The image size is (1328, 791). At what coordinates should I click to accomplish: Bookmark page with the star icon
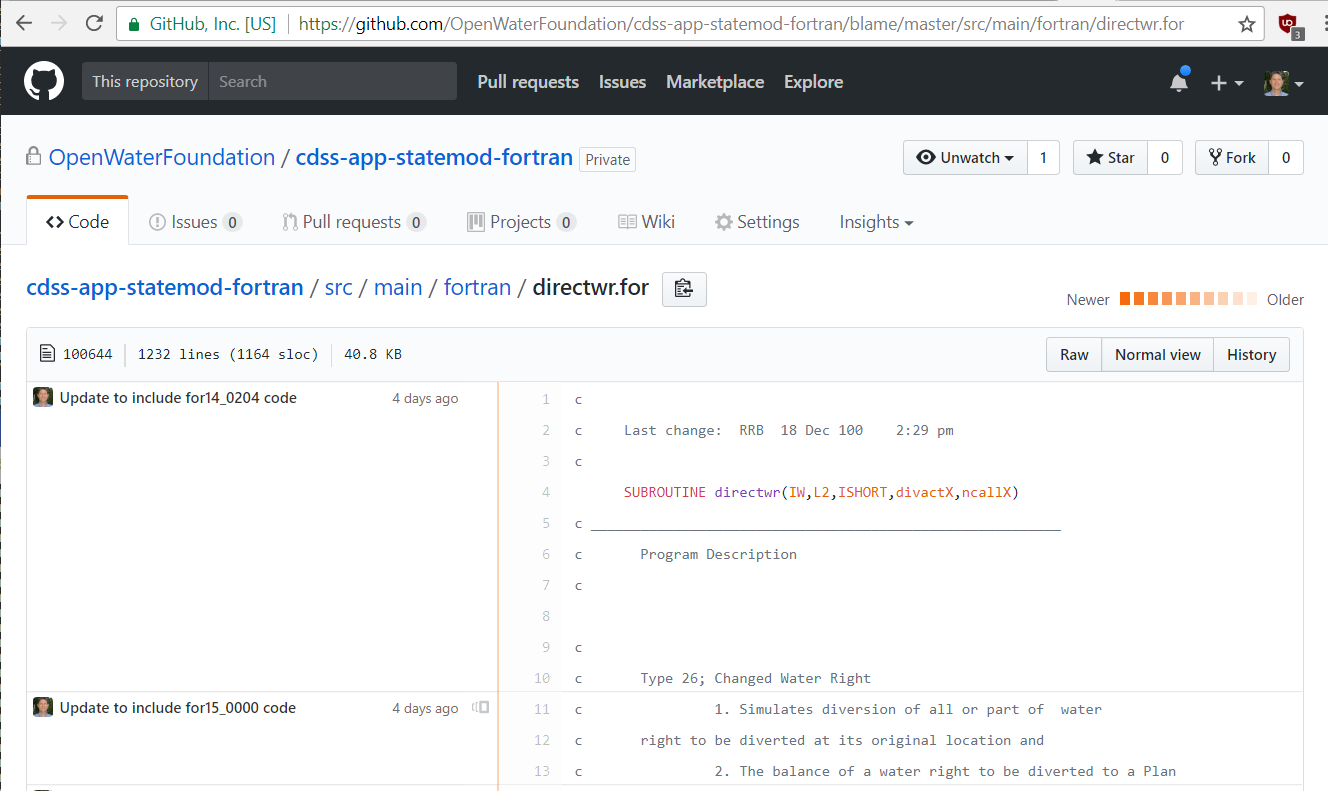[1246, 24]
